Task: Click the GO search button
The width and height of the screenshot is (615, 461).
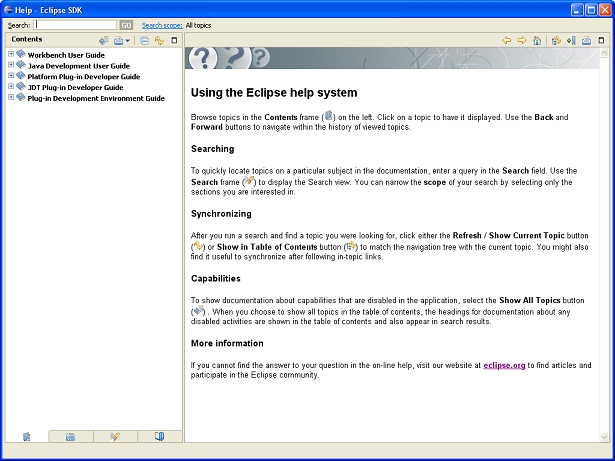Action: [126, 25]
